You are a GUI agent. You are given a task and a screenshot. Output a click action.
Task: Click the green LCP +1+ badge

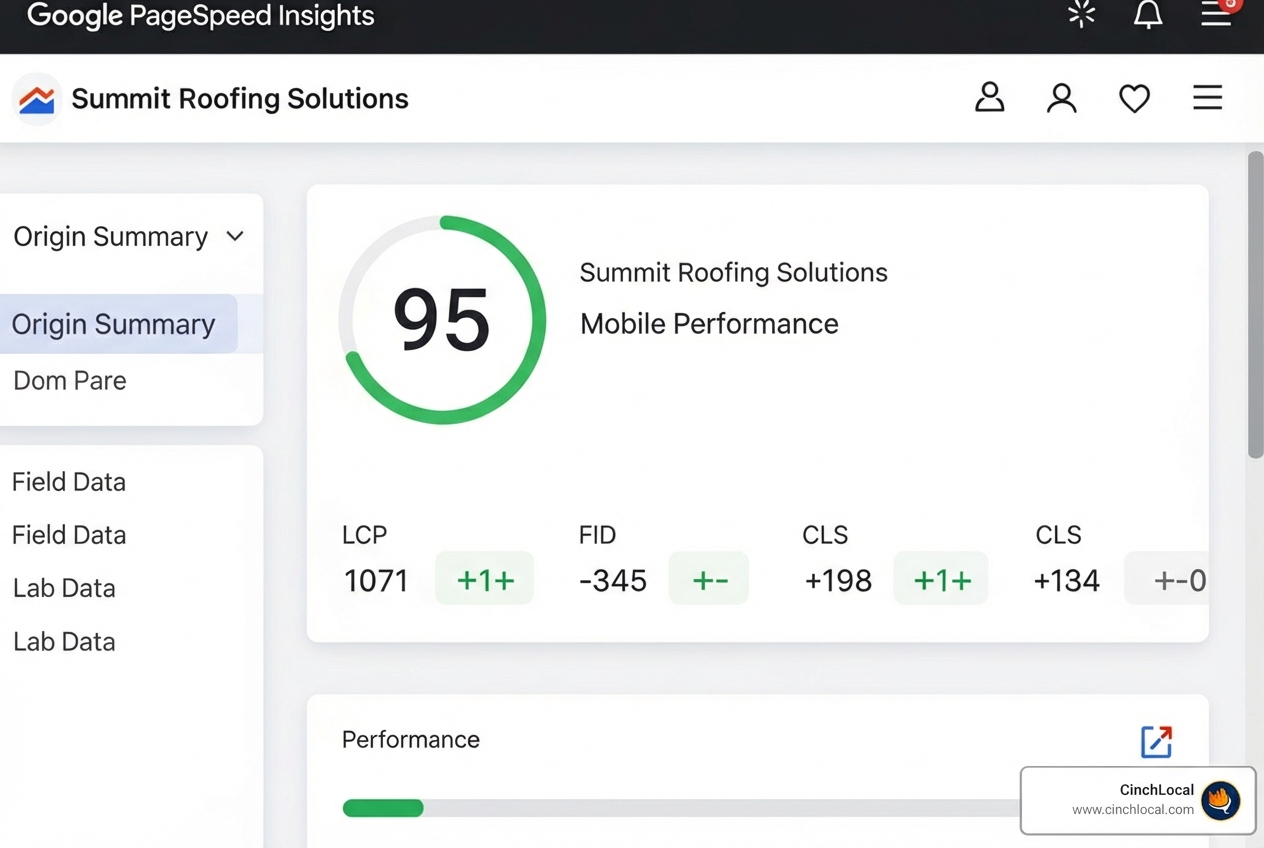click(485, 580)
